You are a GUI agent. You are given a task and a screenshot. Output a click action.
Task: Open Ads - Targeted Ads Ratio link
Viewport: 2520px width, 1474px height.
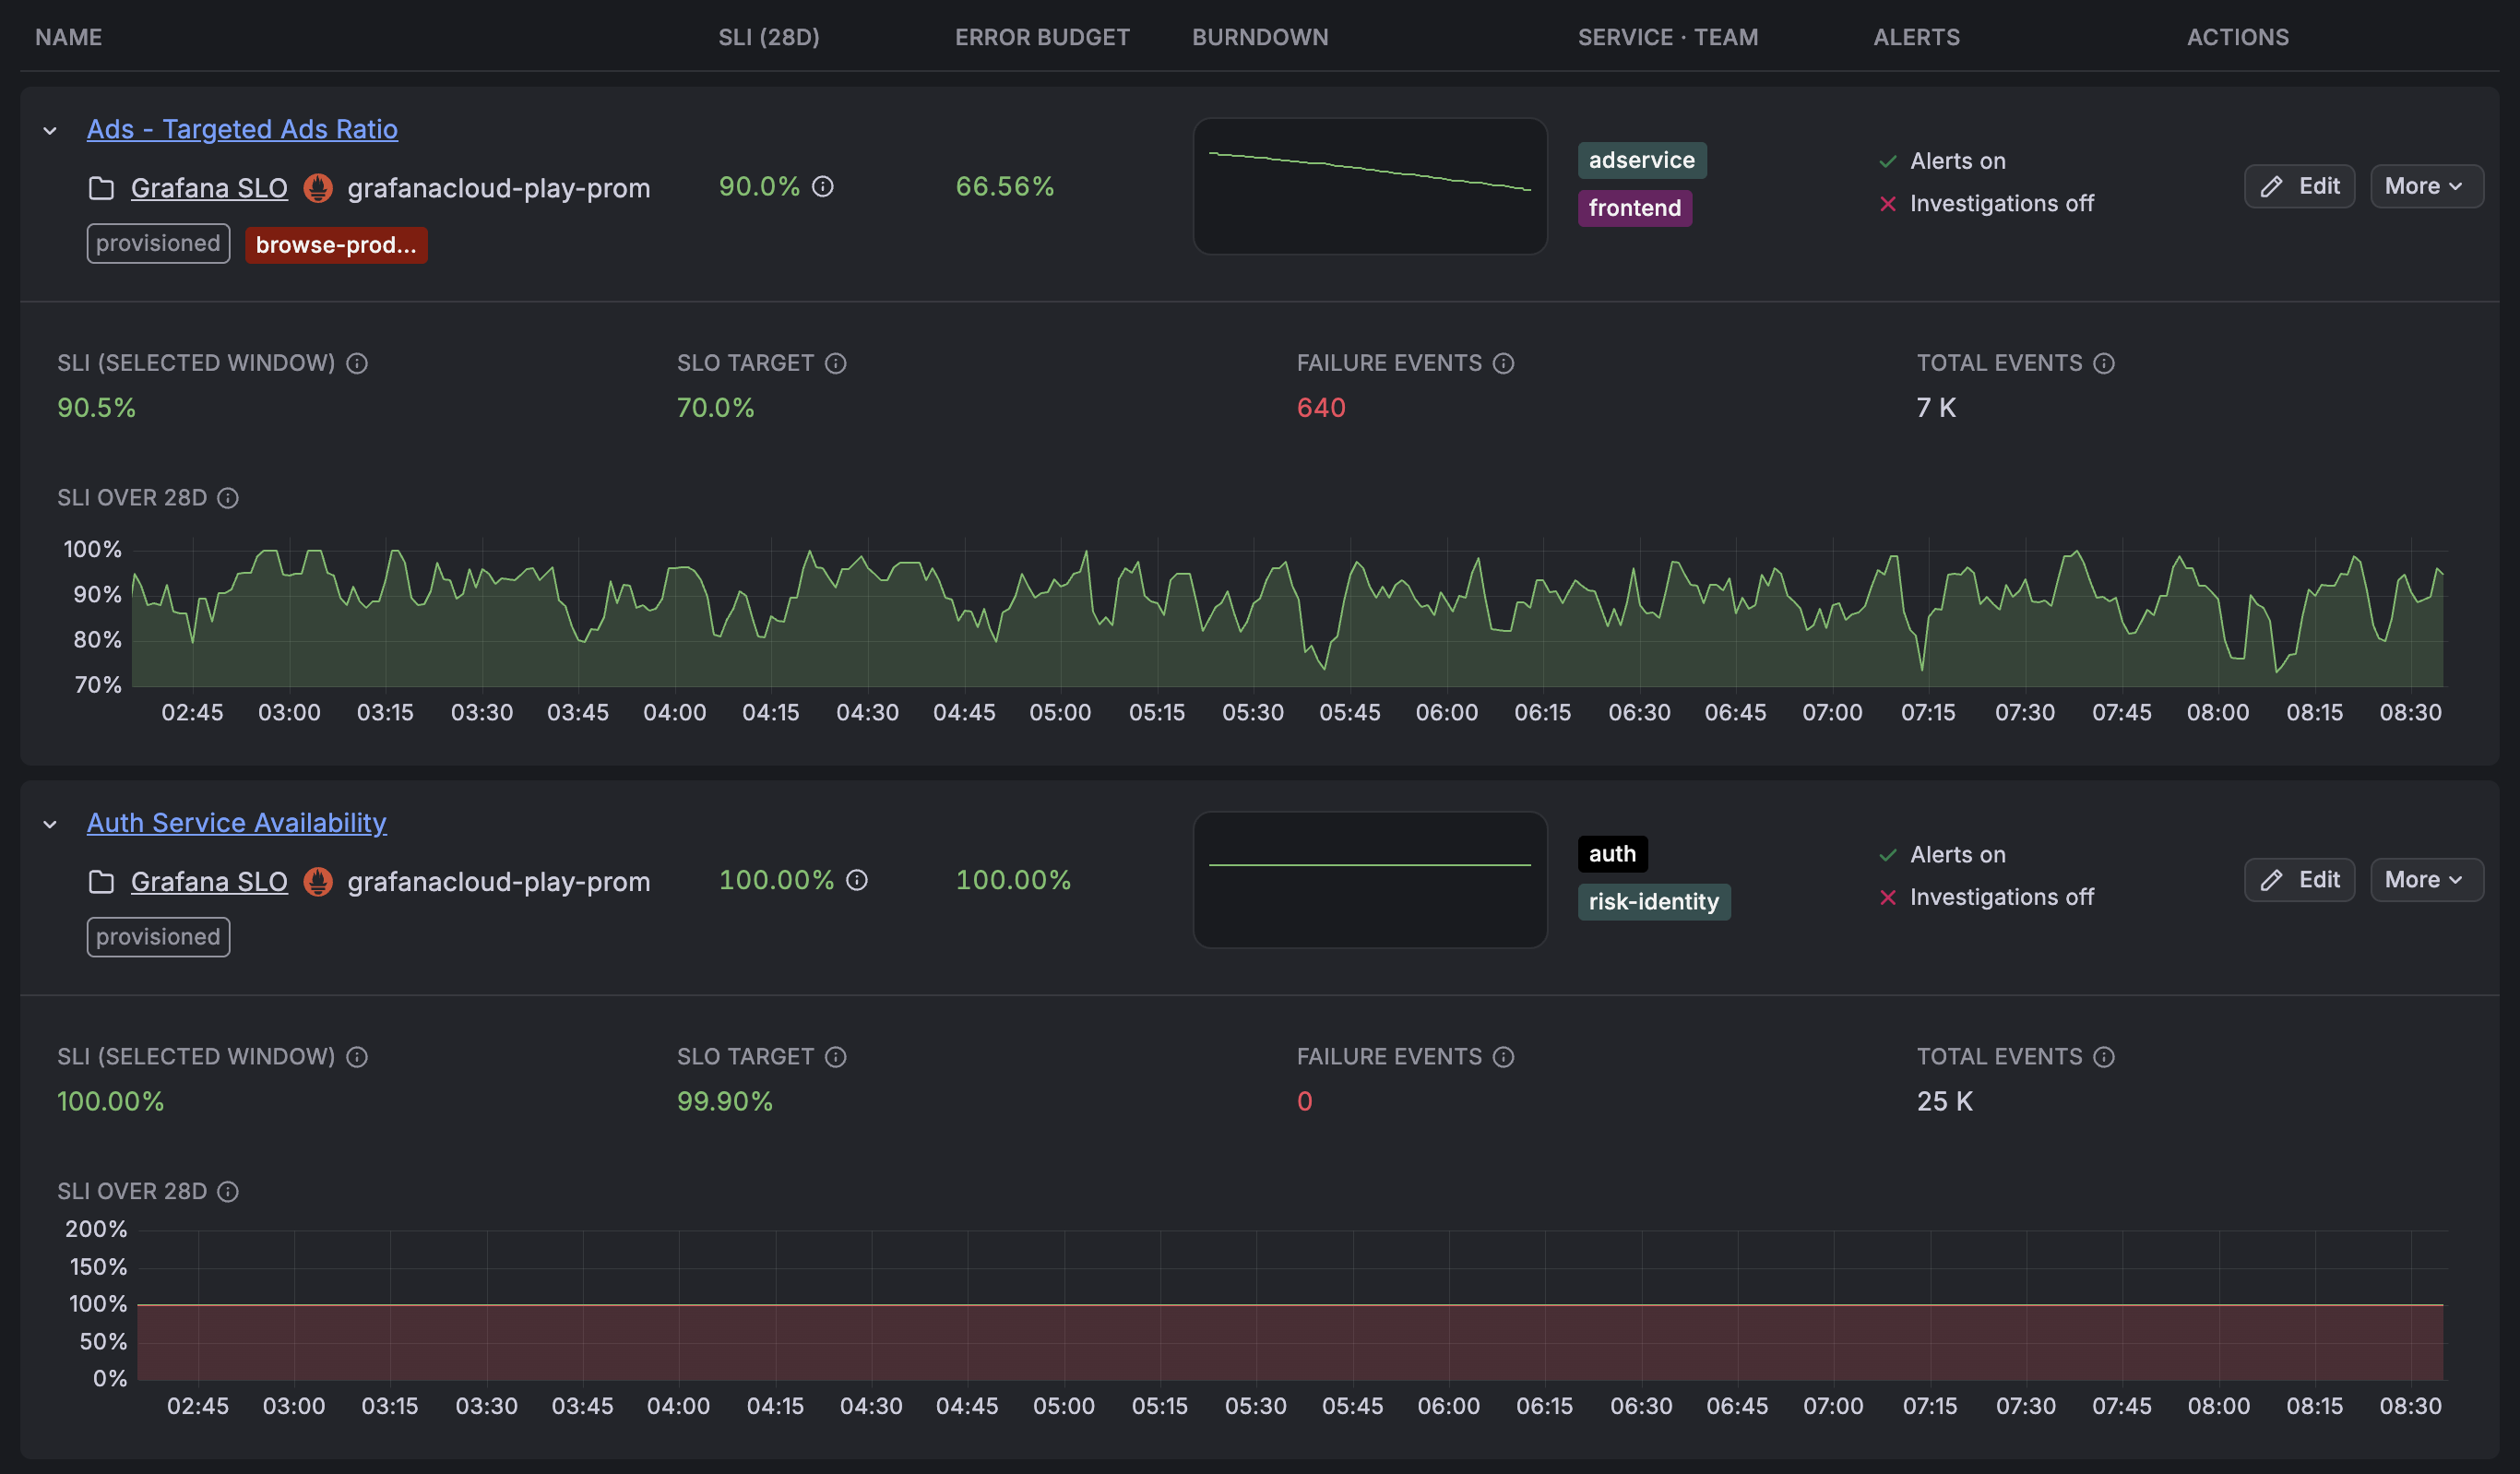tap(242, 129)
